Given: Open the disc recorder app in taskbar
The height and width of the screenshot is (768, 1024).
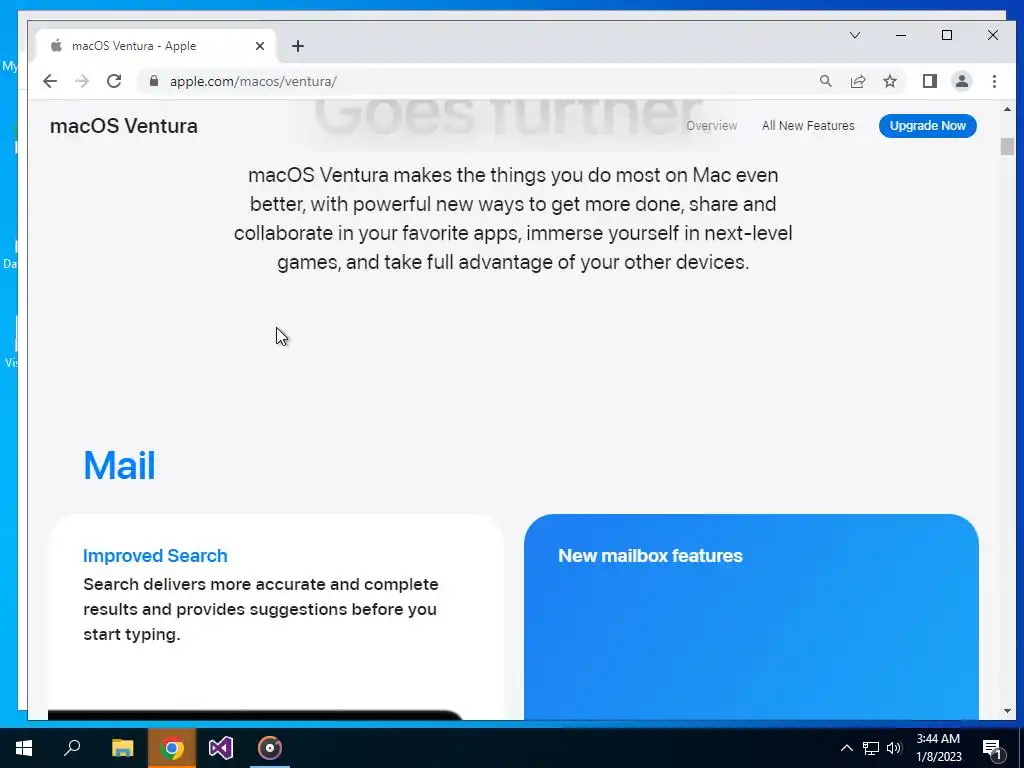Looking at the screenshot, I should click(x=270, y=748).
